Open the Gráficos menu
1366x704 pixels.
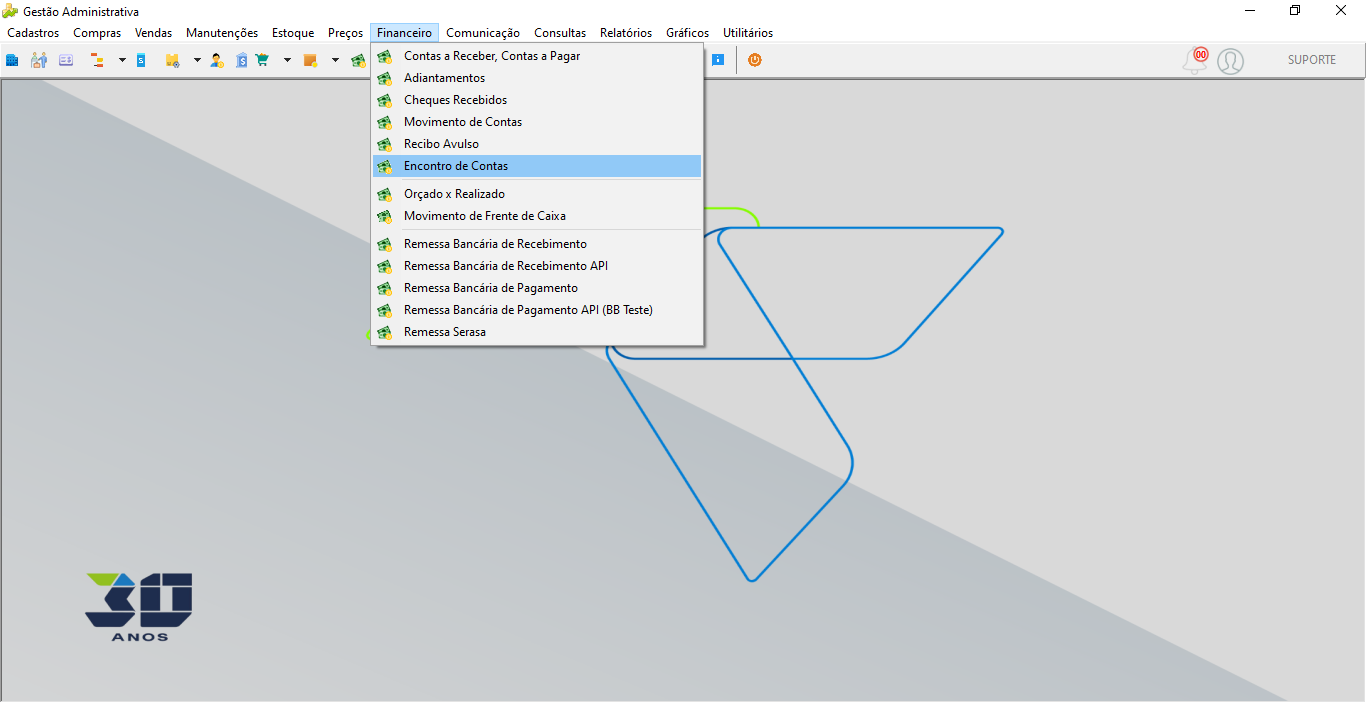click(689, 33)
